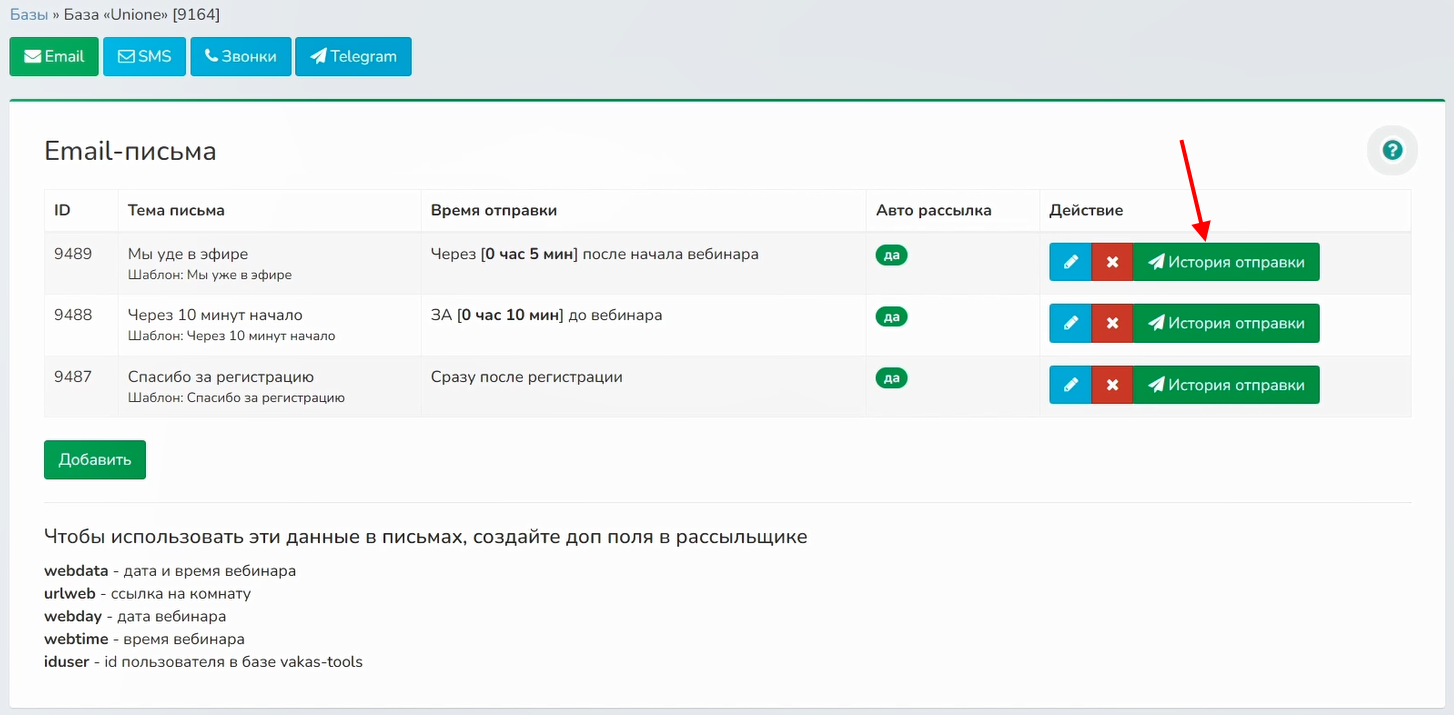This screenshot has height=715, width=1454.
Task: Edit letter 9488 using the pencil icon
Action: [x=1070, y=323]
